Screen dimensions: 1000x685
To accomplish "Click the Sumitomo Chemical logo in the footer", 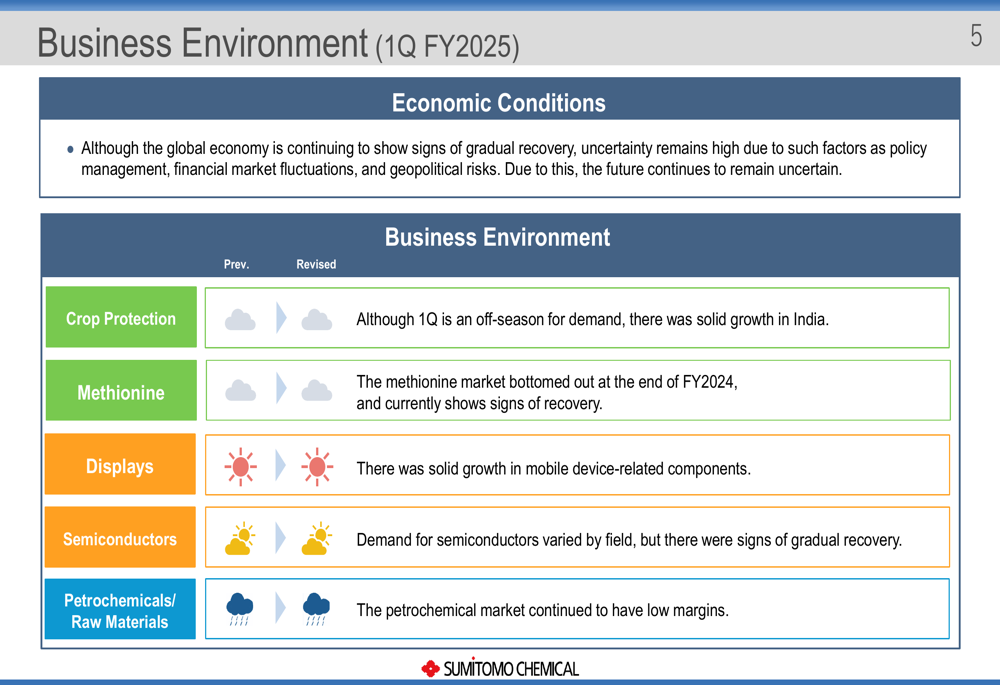I will click(500, 668).
